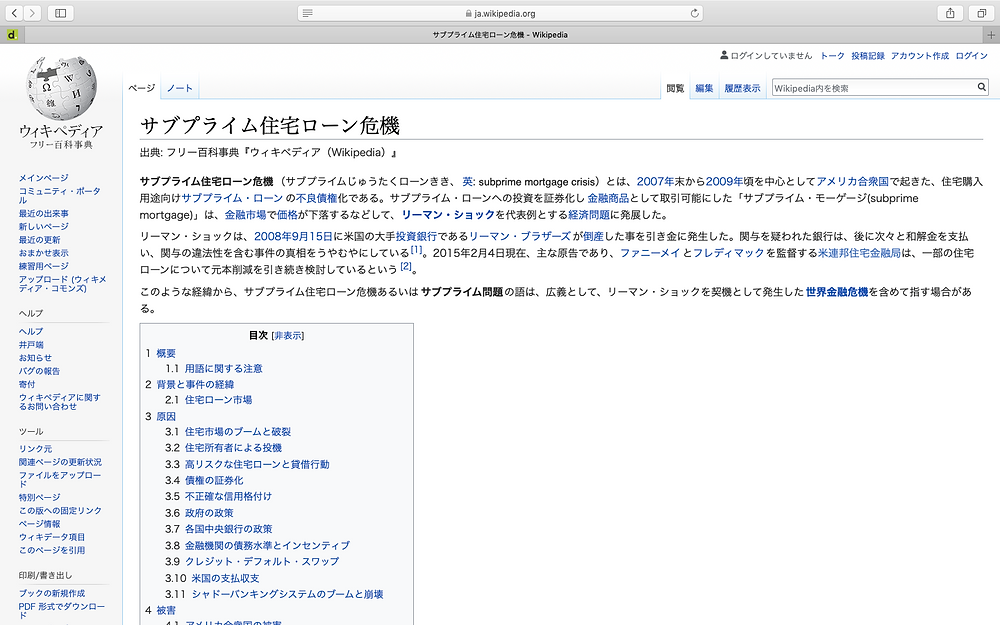Image resolution: width=1000 pixels, height=625 pixels.
Task: Open Reader view icon in address bar
Action: coord(307,13)
